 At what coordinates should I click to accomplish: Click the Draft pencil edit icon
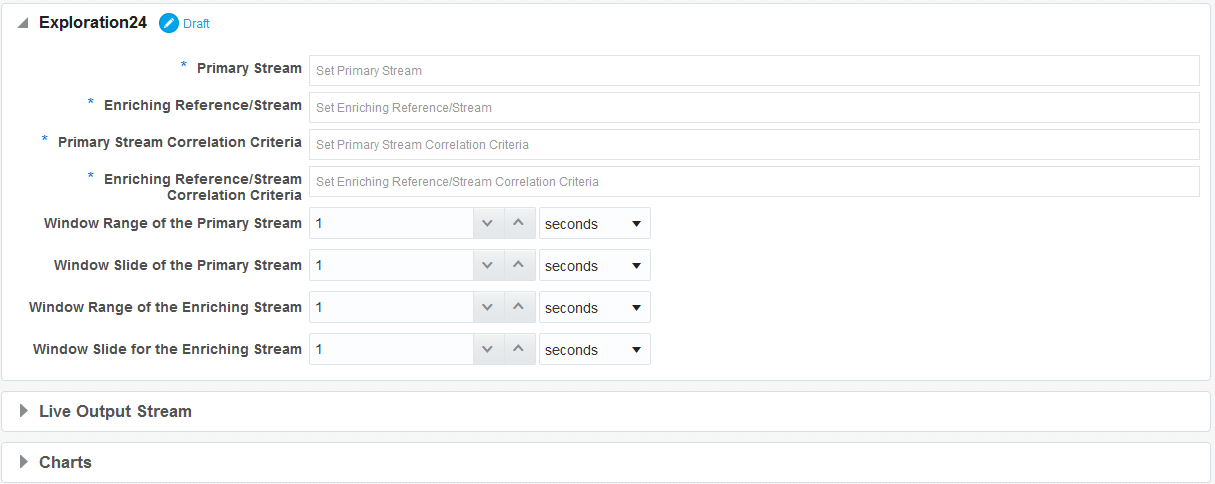169,23
